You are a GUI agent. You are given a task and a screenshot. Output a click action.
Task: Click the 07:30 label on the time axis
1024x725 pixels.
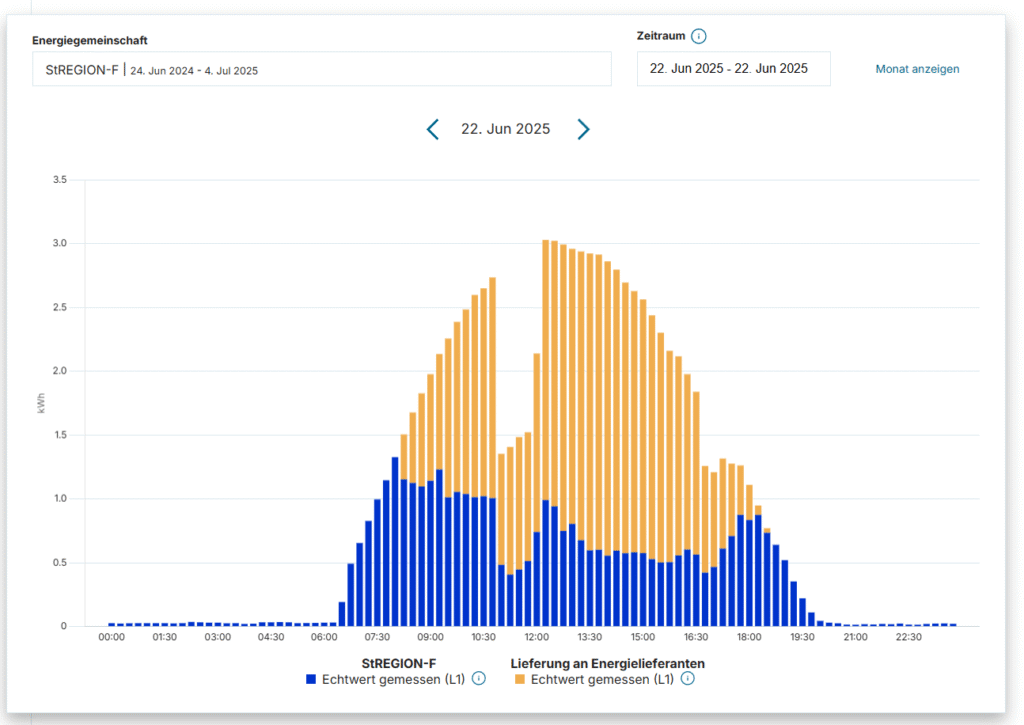click(376, 637)
